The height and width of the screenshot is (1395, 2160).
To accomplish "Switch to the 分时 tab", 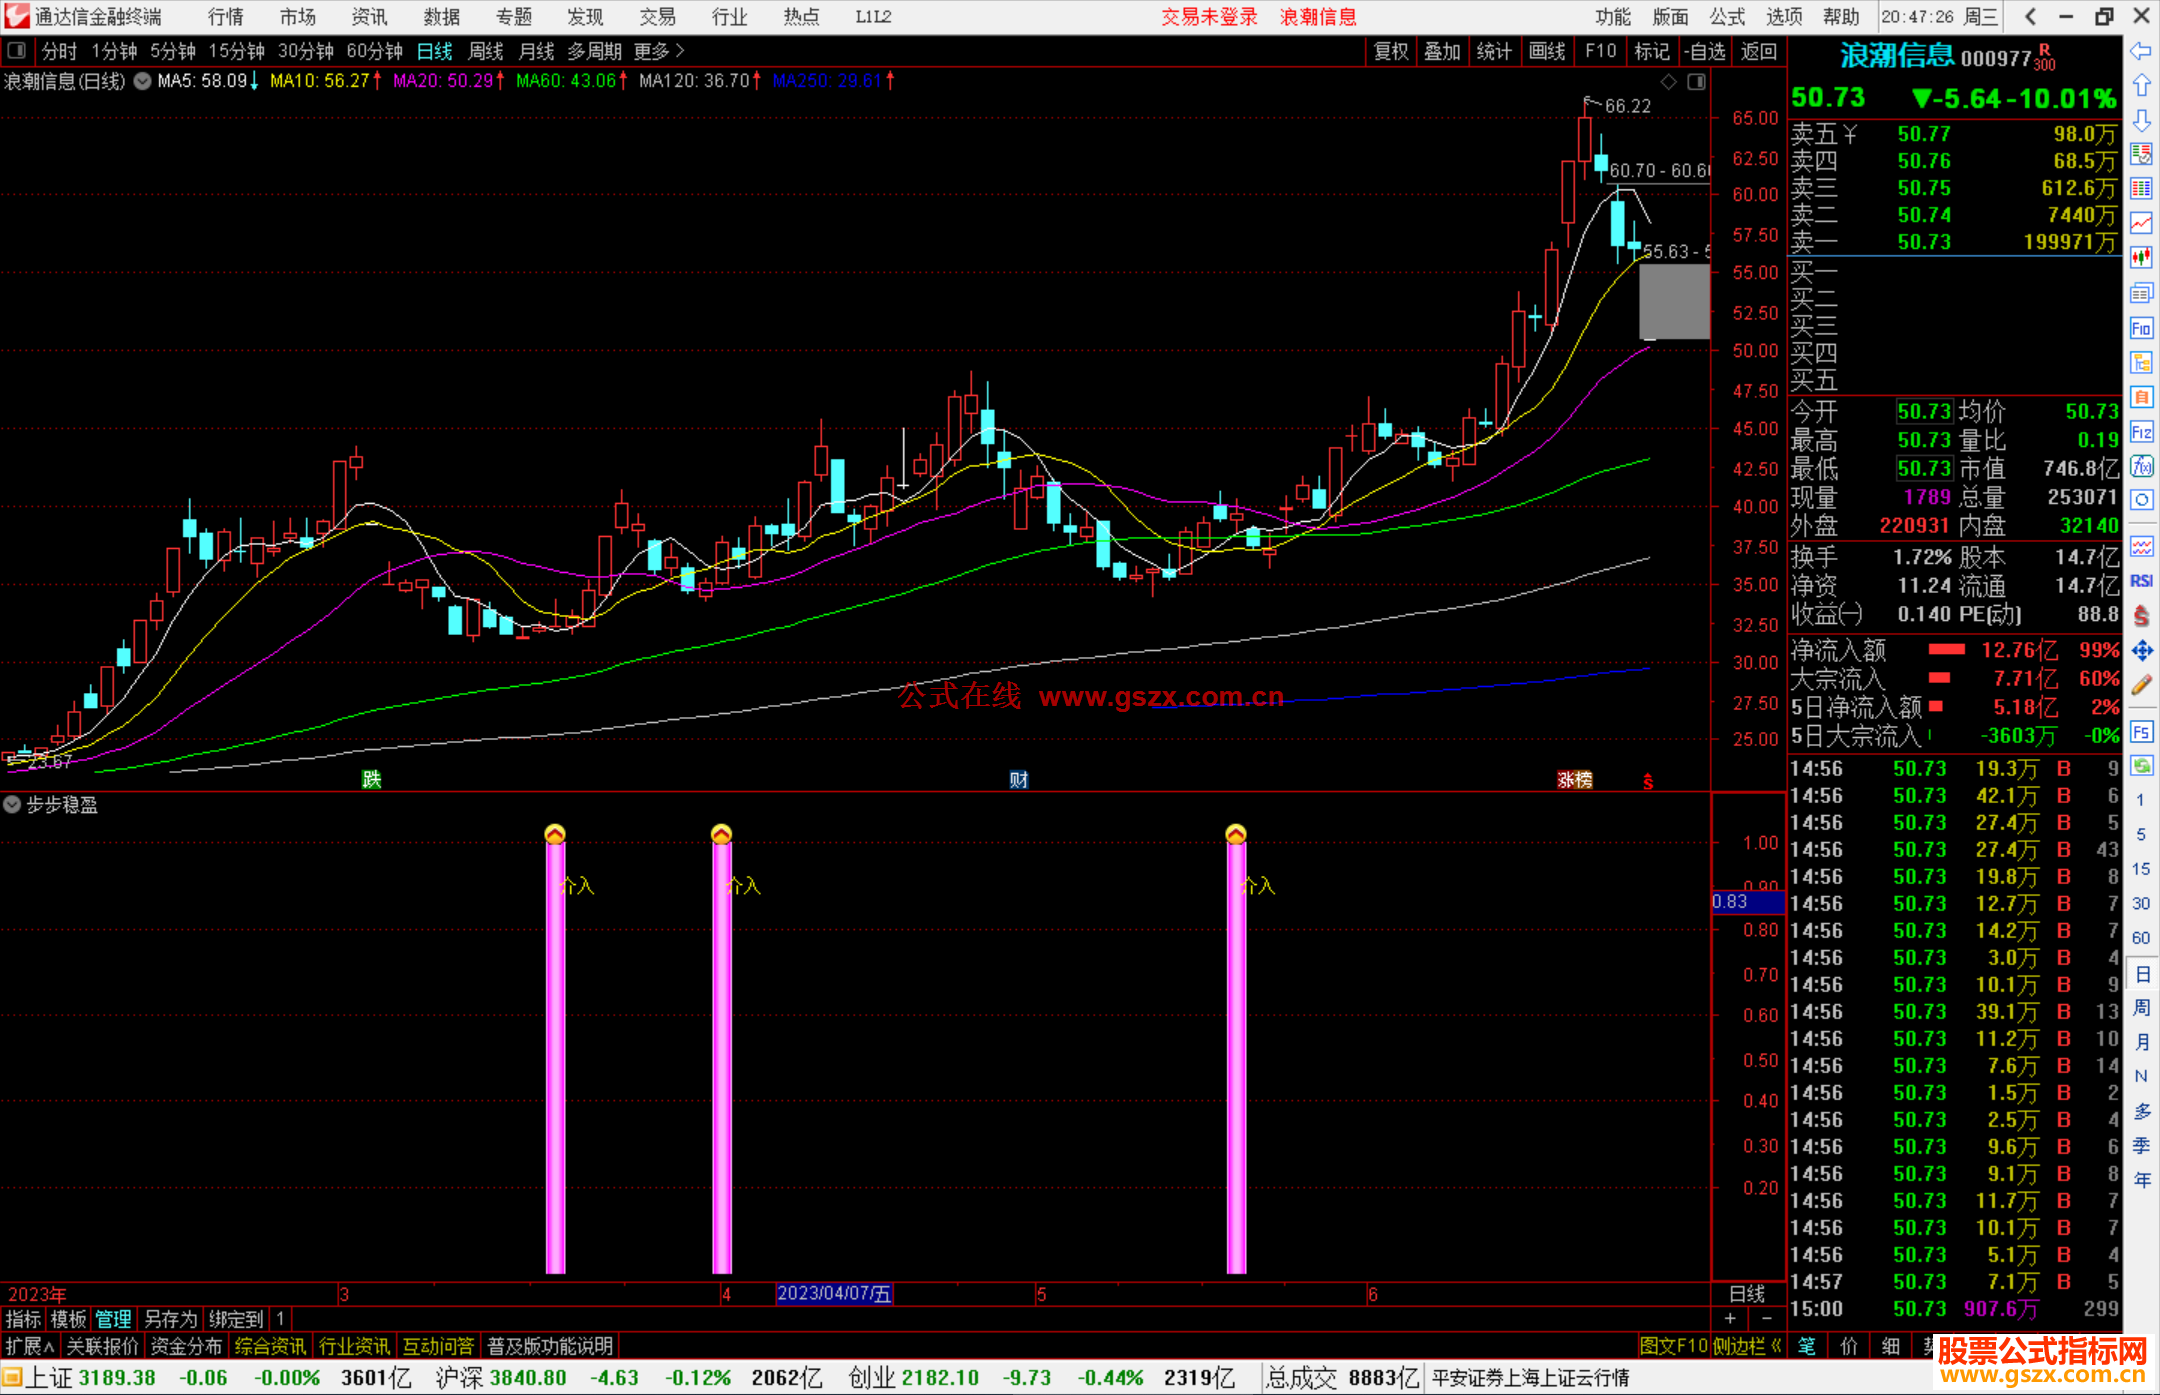I will click(x=59, y=51).
